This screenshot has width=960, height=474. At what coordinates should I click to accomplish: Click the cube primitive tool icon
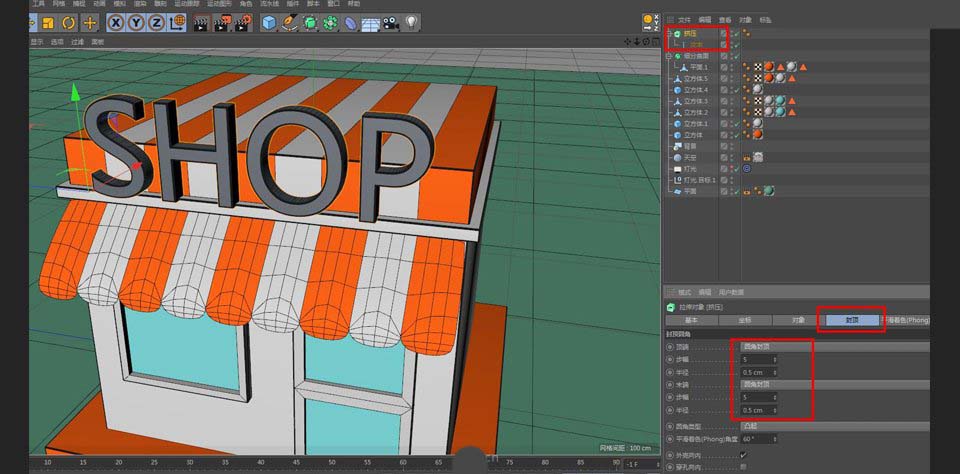[x=269, y=22]
